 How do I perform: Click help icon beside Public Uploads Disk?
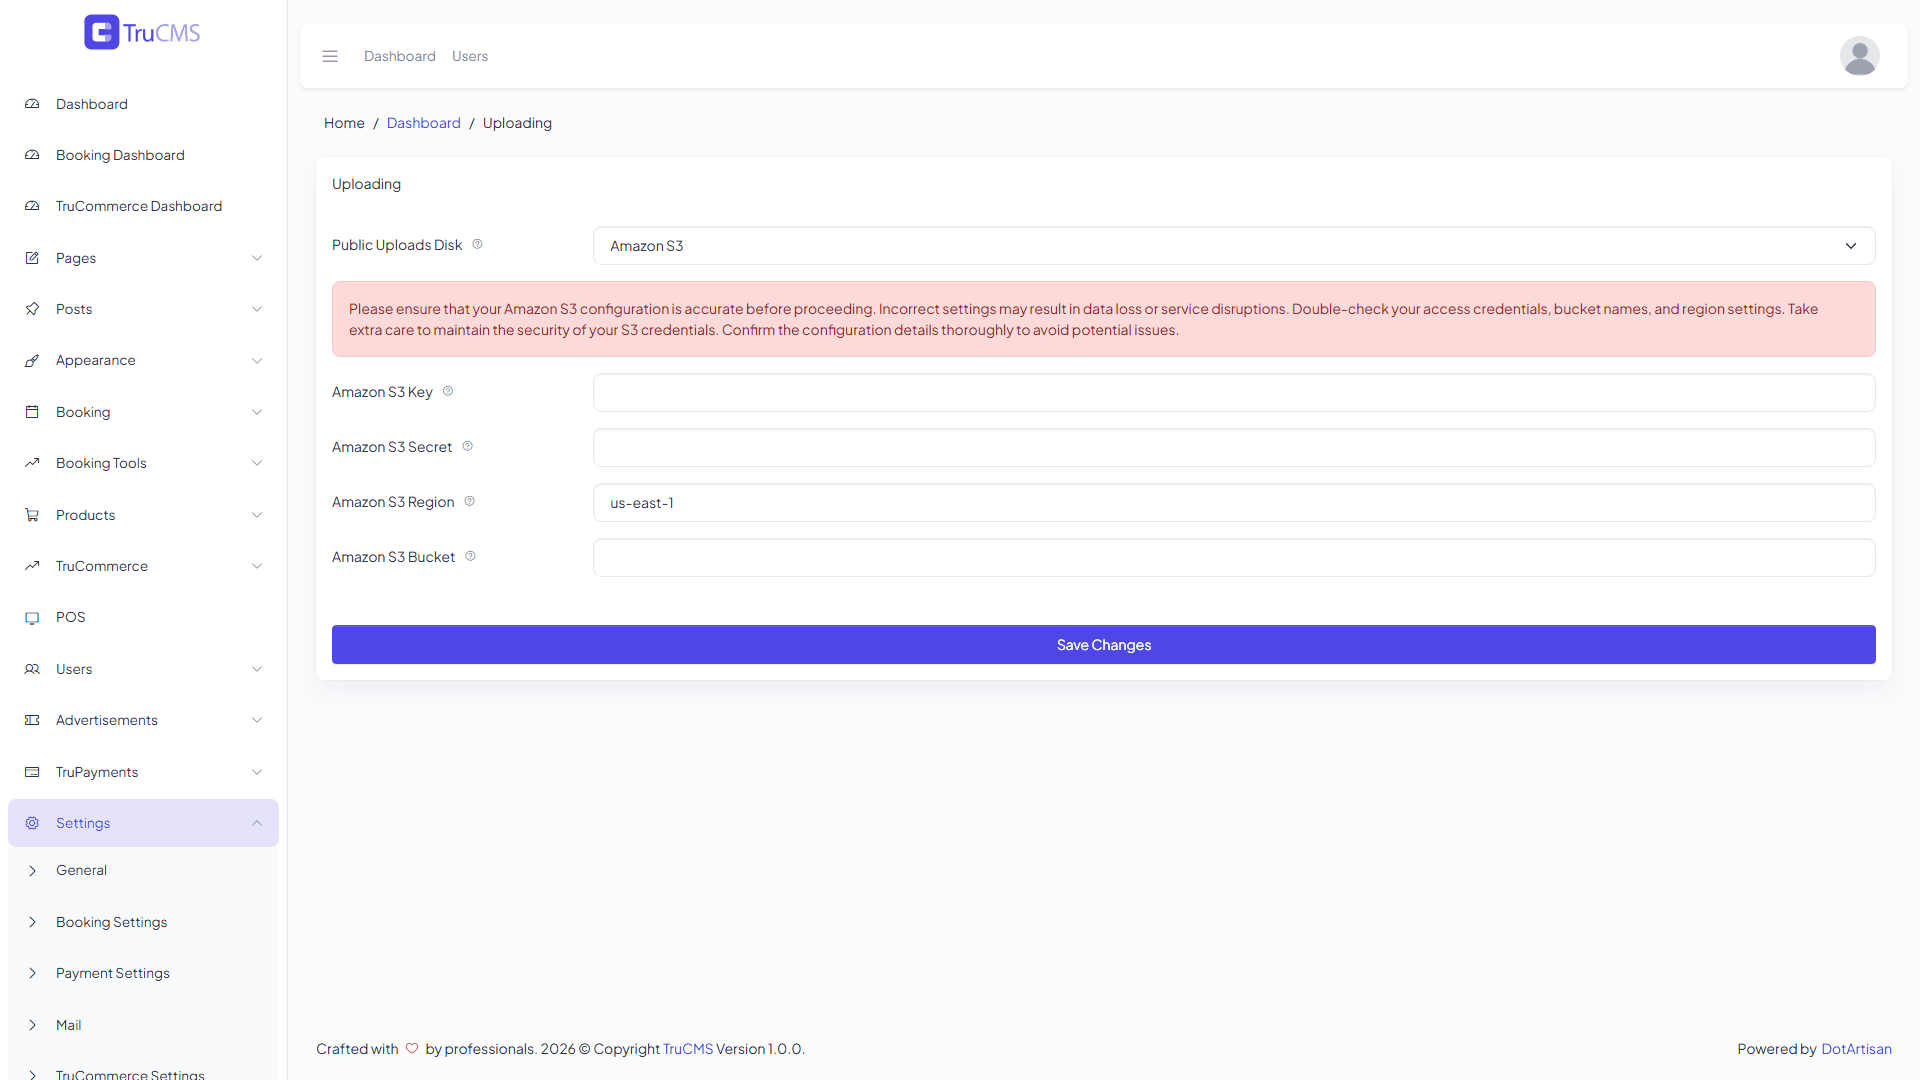pos(477,244)
